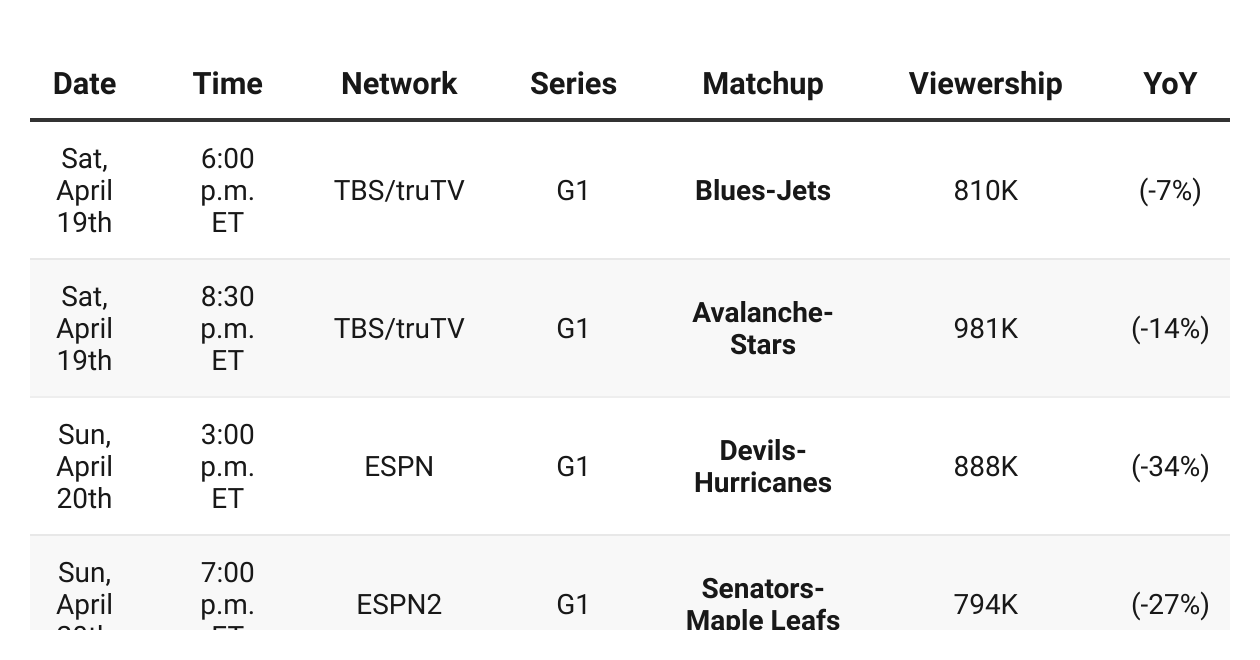Image resolution: width=1260 pixels, height=660 pixels.
Task: Select the 794K viewership figure
Action: point(985,605)
